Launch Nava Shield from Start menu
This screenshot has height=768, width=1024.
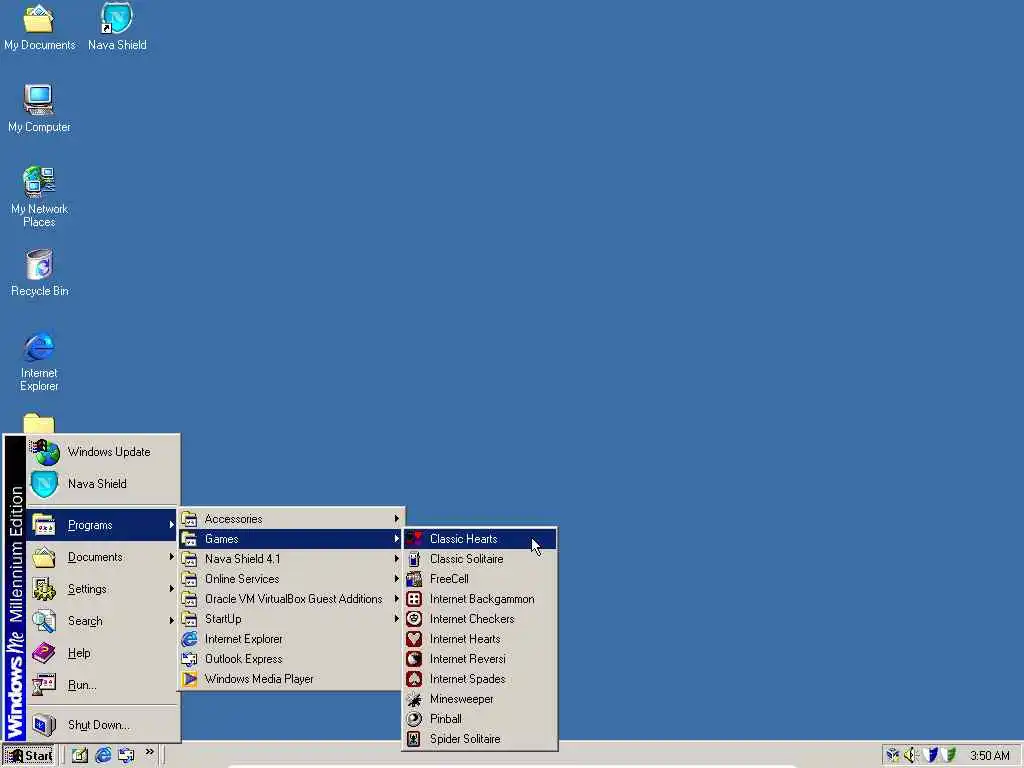[x=103, y=484]
